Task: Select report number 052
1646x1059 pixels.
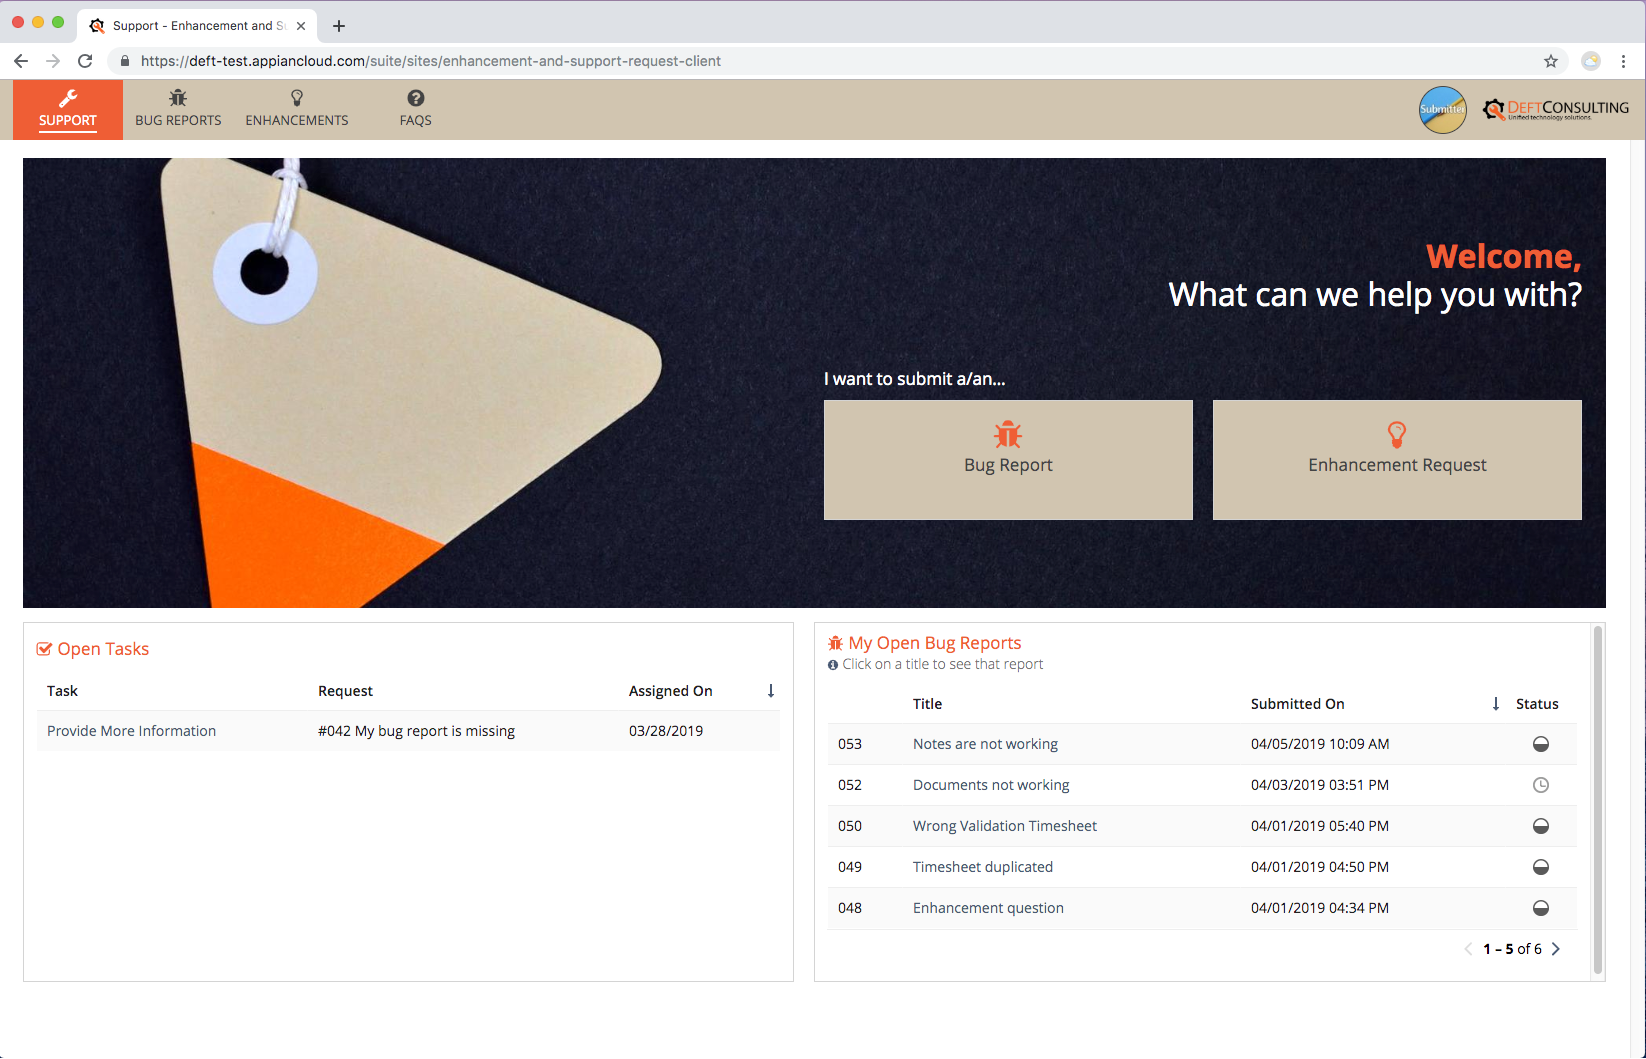Action: pyautogui.click(x=850, y=785)
